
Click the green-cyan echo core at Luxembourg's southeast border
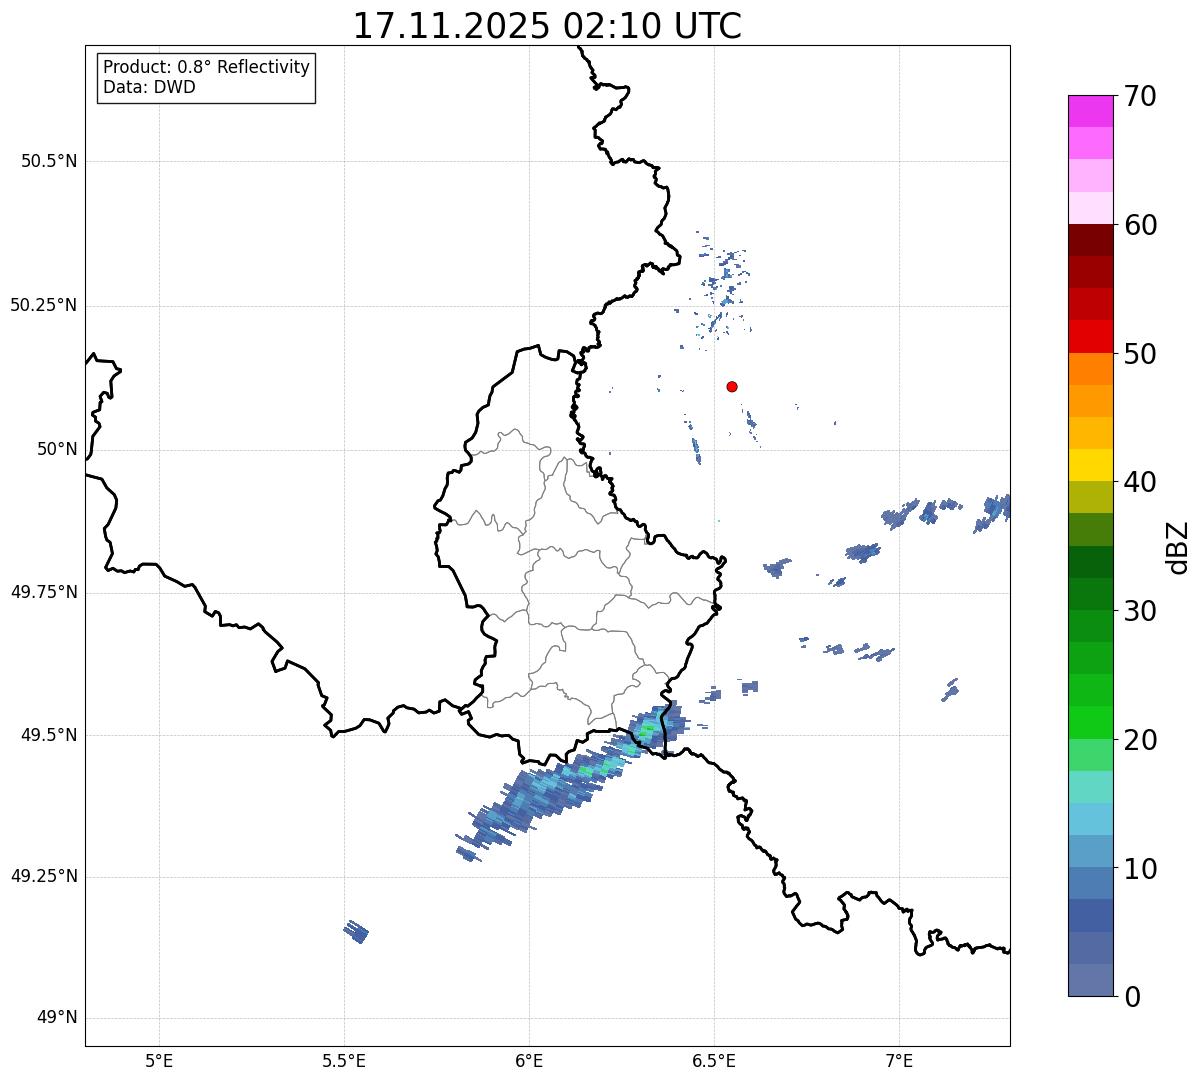(649, 730)
